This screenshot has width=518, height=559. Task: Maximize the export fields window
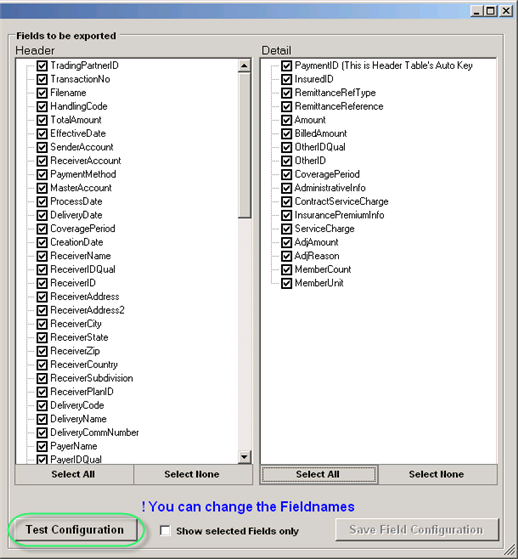coord(490,11)
